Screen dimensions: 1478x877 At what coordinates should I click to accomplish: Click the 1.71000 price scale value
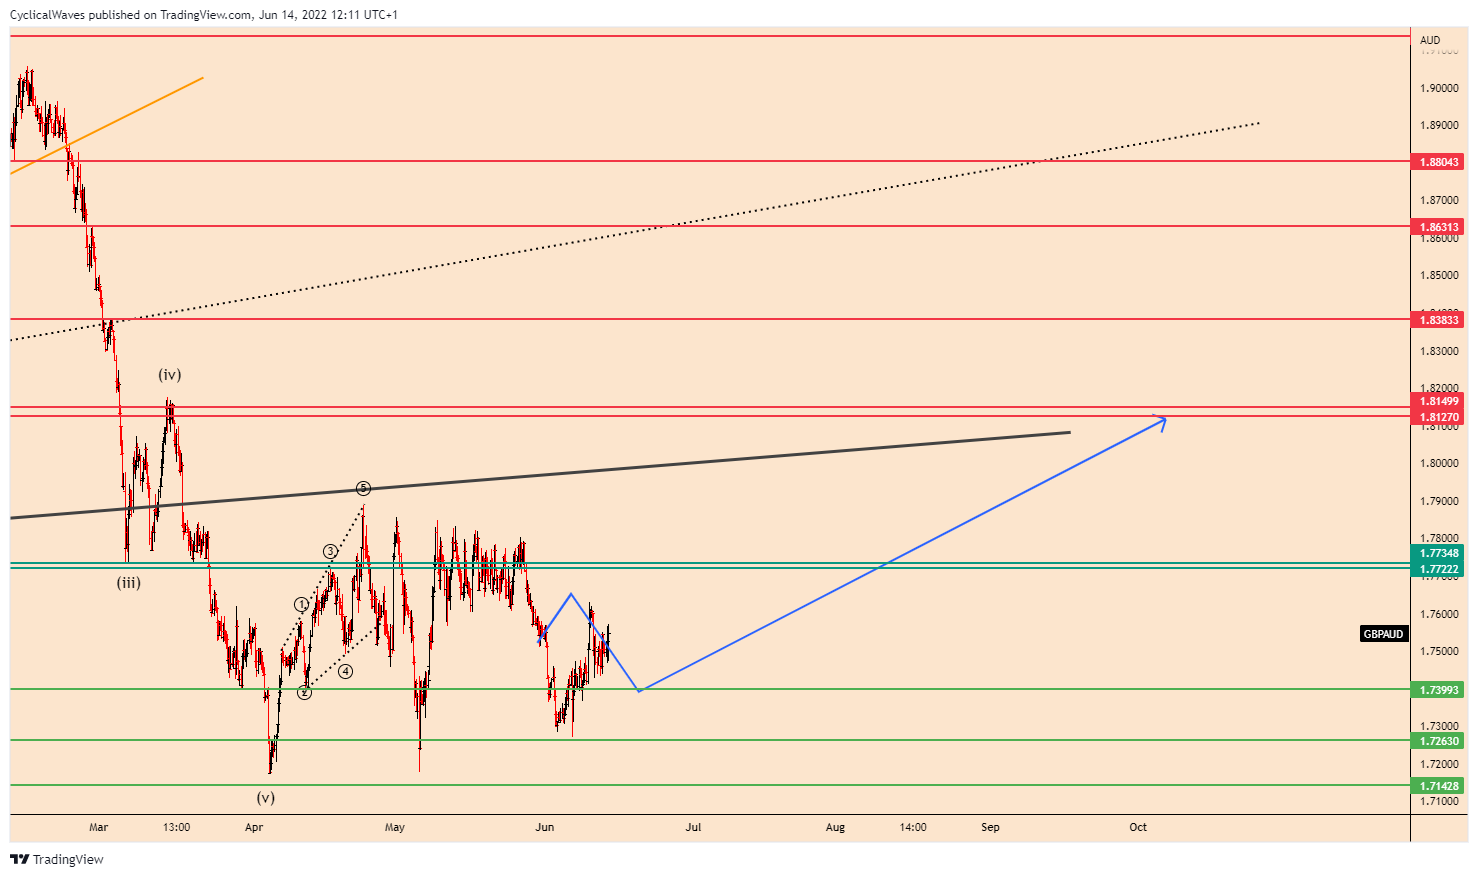pyautogui.click(x=1439, y=802)
